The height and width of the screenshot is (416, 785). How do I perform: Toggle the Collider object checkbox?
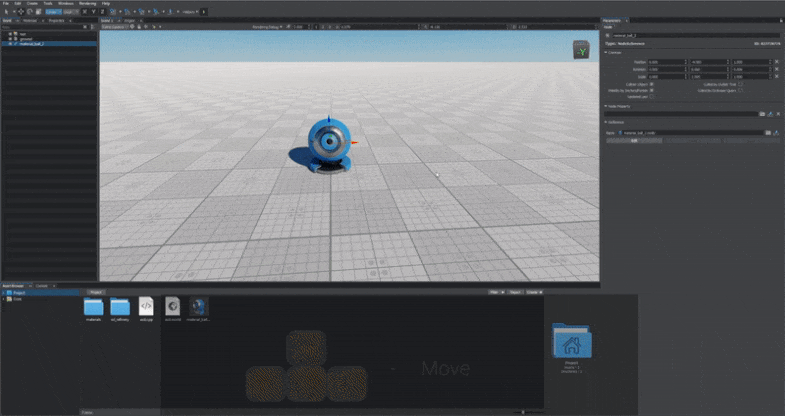(653, 84)
